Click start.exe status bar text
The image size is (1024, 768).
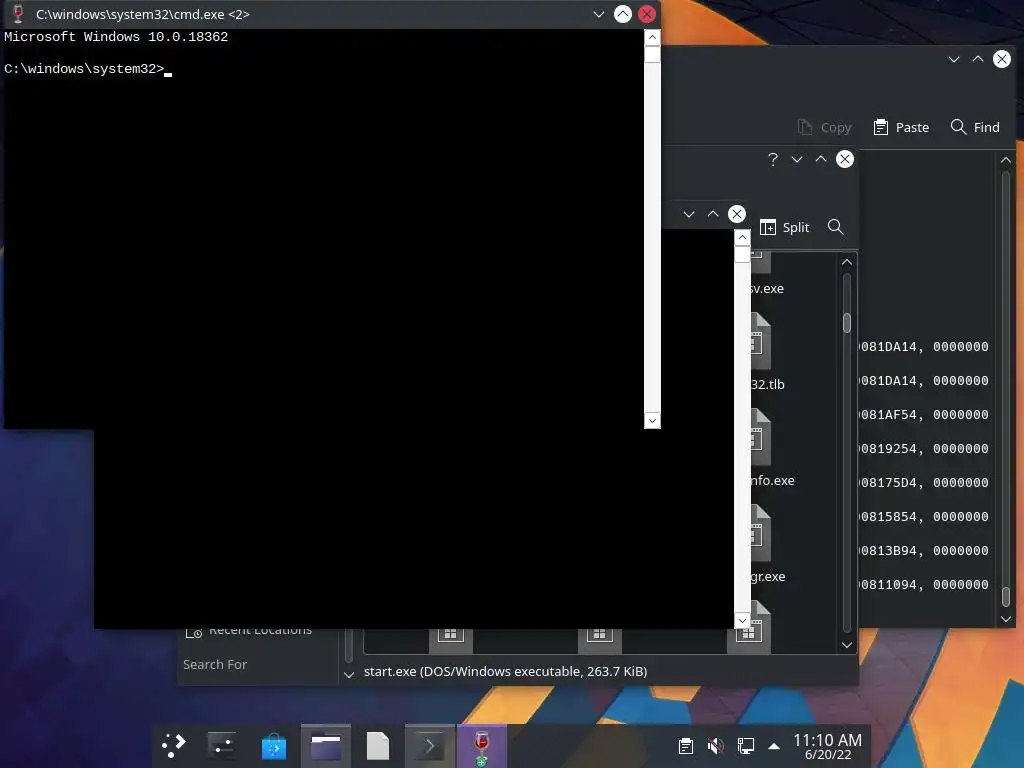pyautogui.click(x=505, y=671)
